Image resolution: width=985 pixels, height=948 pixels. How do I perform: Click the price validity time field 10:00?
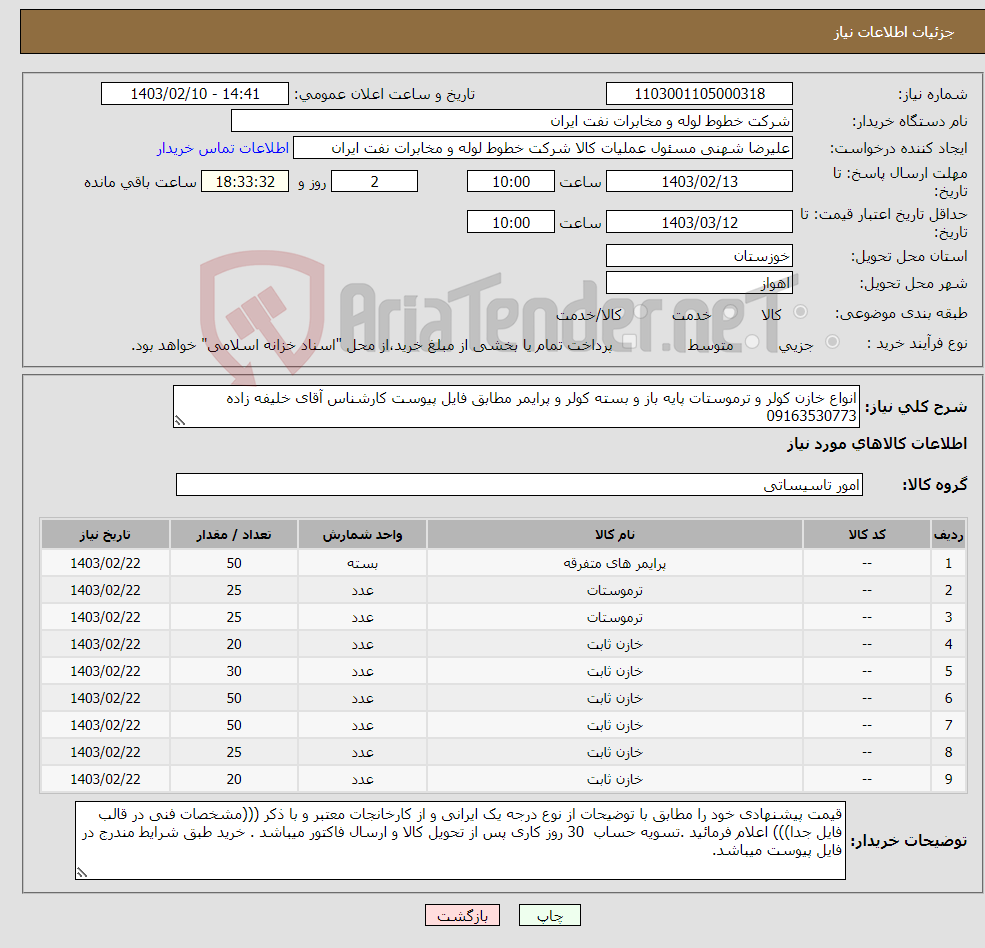(x=511, y=222)
